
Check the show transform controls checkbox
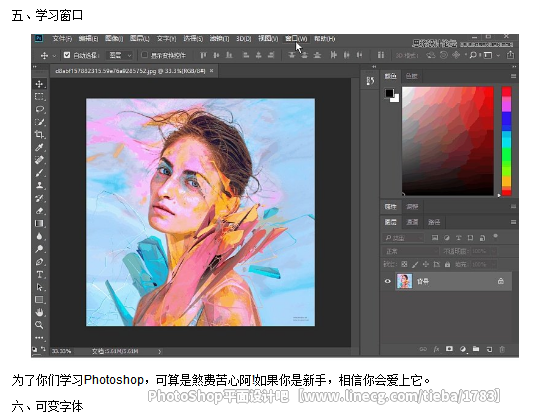144,55
